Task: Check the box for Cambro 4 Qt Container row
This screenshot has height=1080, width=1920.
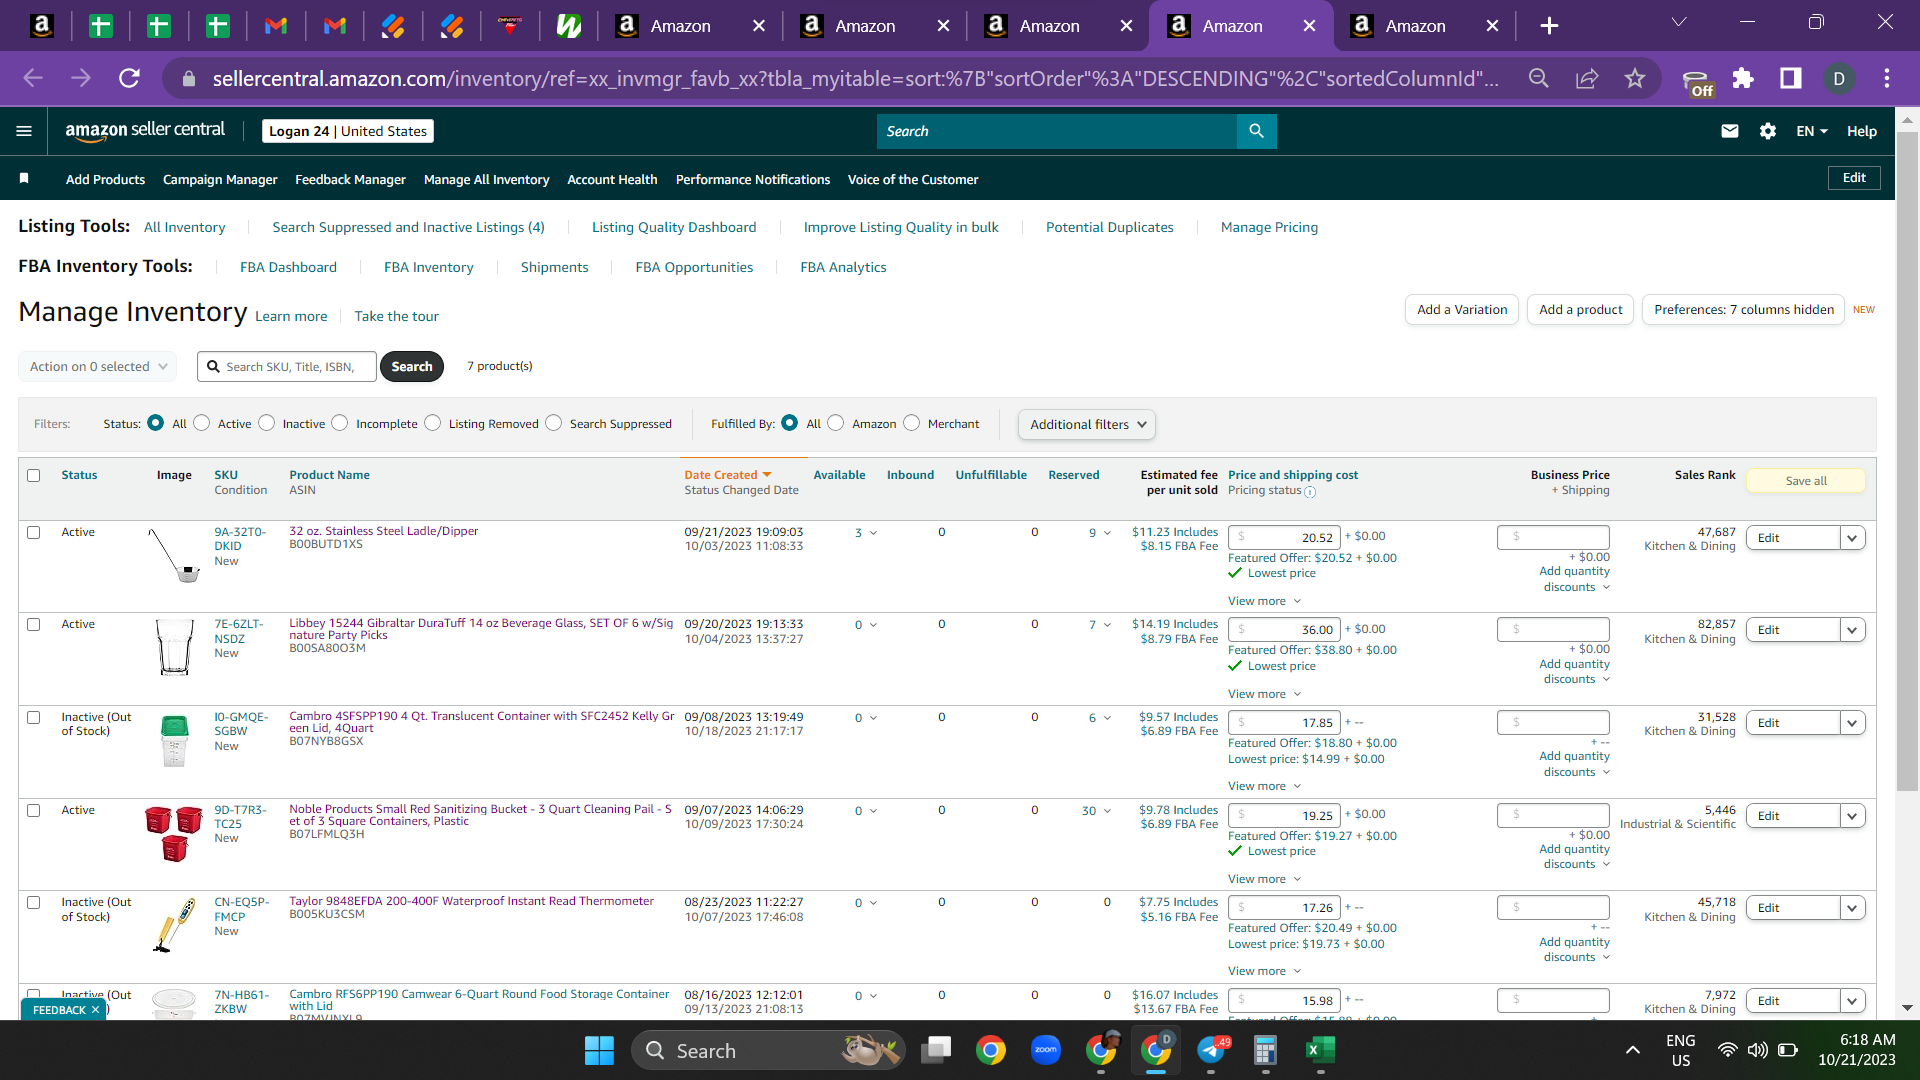Action: (34, 718)
